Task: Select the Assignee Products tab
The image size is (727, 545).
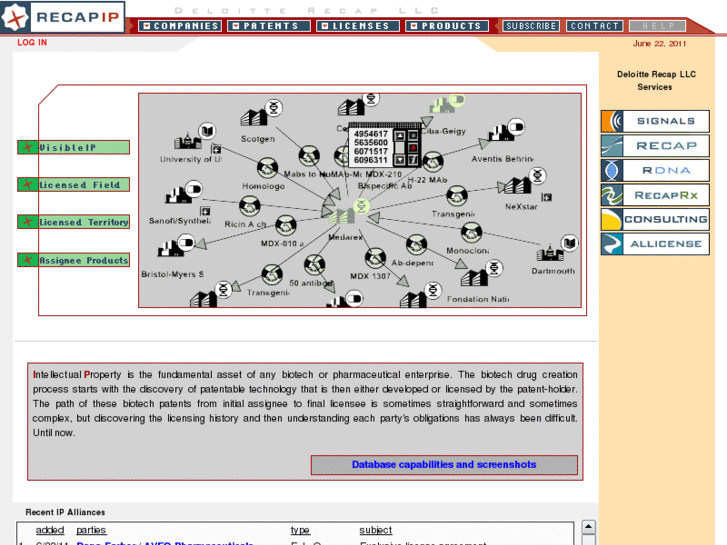Action: point(73,260)
